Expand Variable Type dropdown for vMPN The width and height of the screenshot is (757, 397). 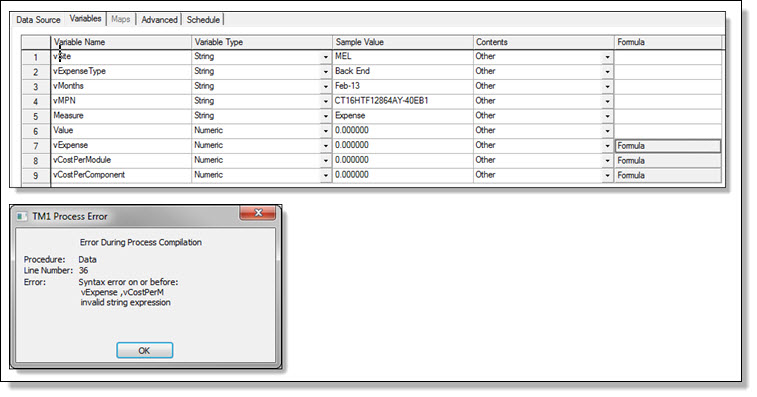[x=326, y=101]
